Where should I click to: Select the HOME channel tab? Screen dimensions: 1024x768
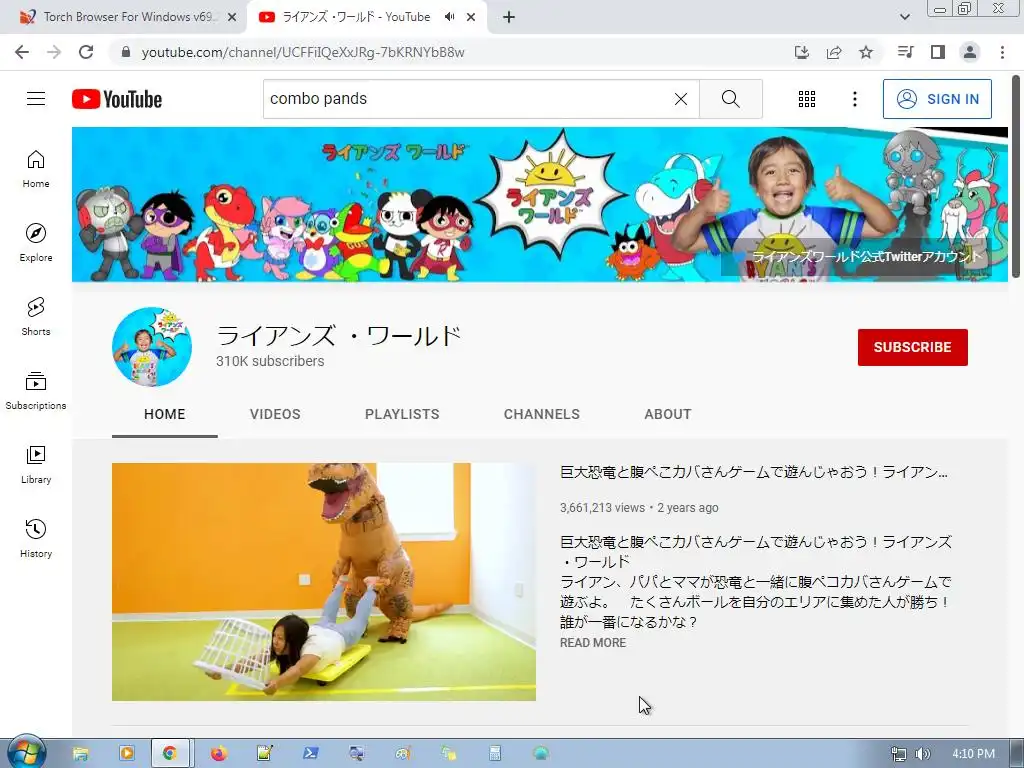click(x=165, y=414)
